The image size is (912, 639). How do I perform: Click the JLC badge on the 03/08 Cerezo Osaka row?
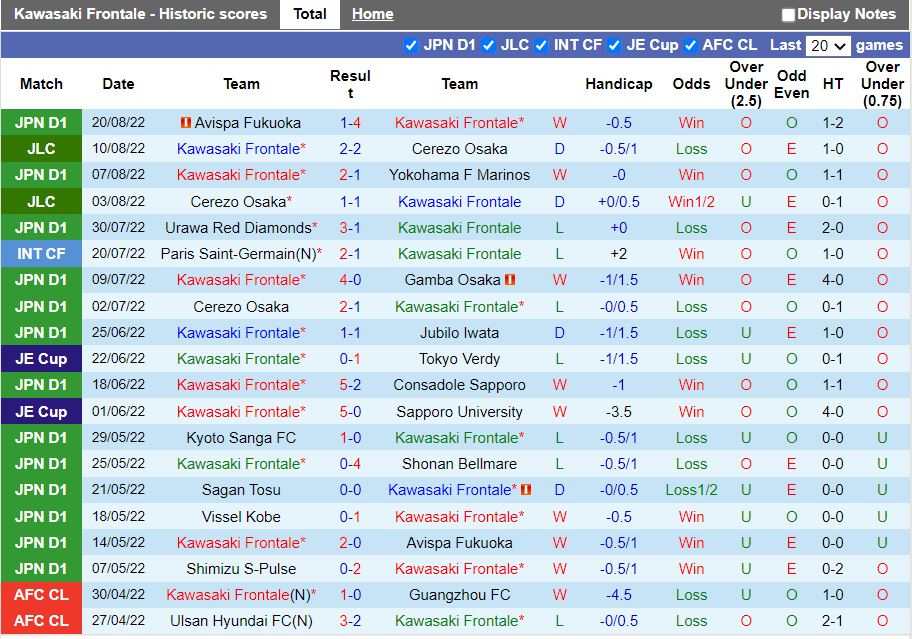tap(41, 201)
